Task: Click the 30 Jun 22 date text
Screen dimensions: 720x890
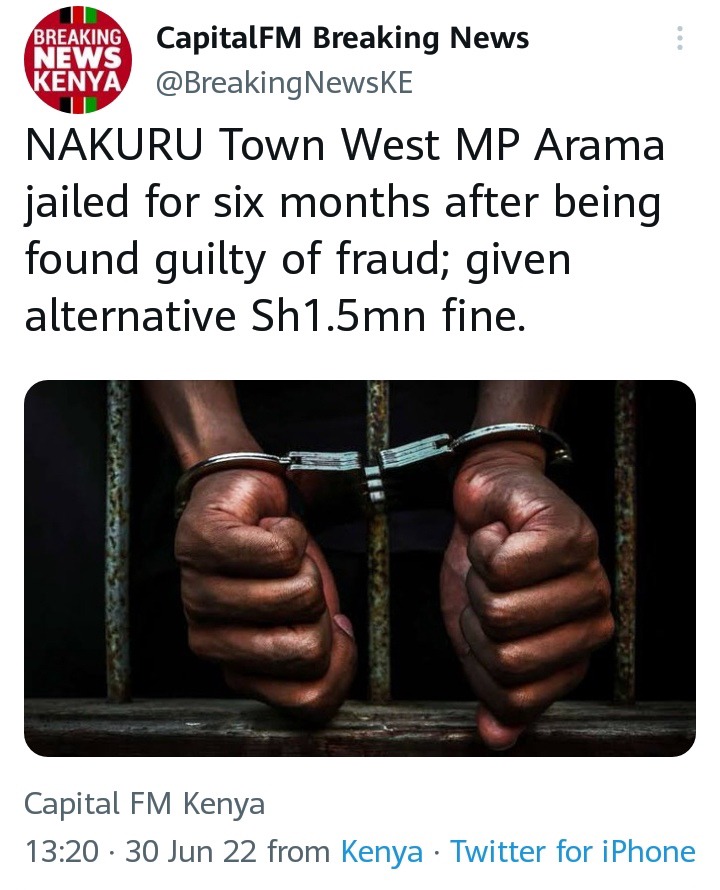Action: [x=191, y=851]
